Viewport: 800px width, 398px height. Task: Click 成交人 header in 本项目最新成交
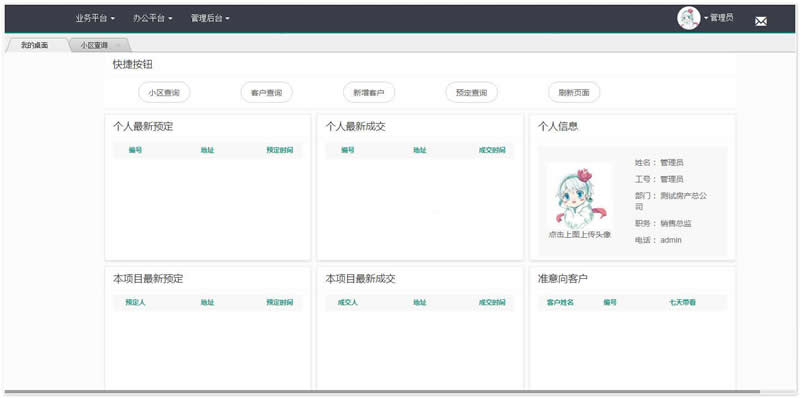pyautogui.click(x=347, y=303)
